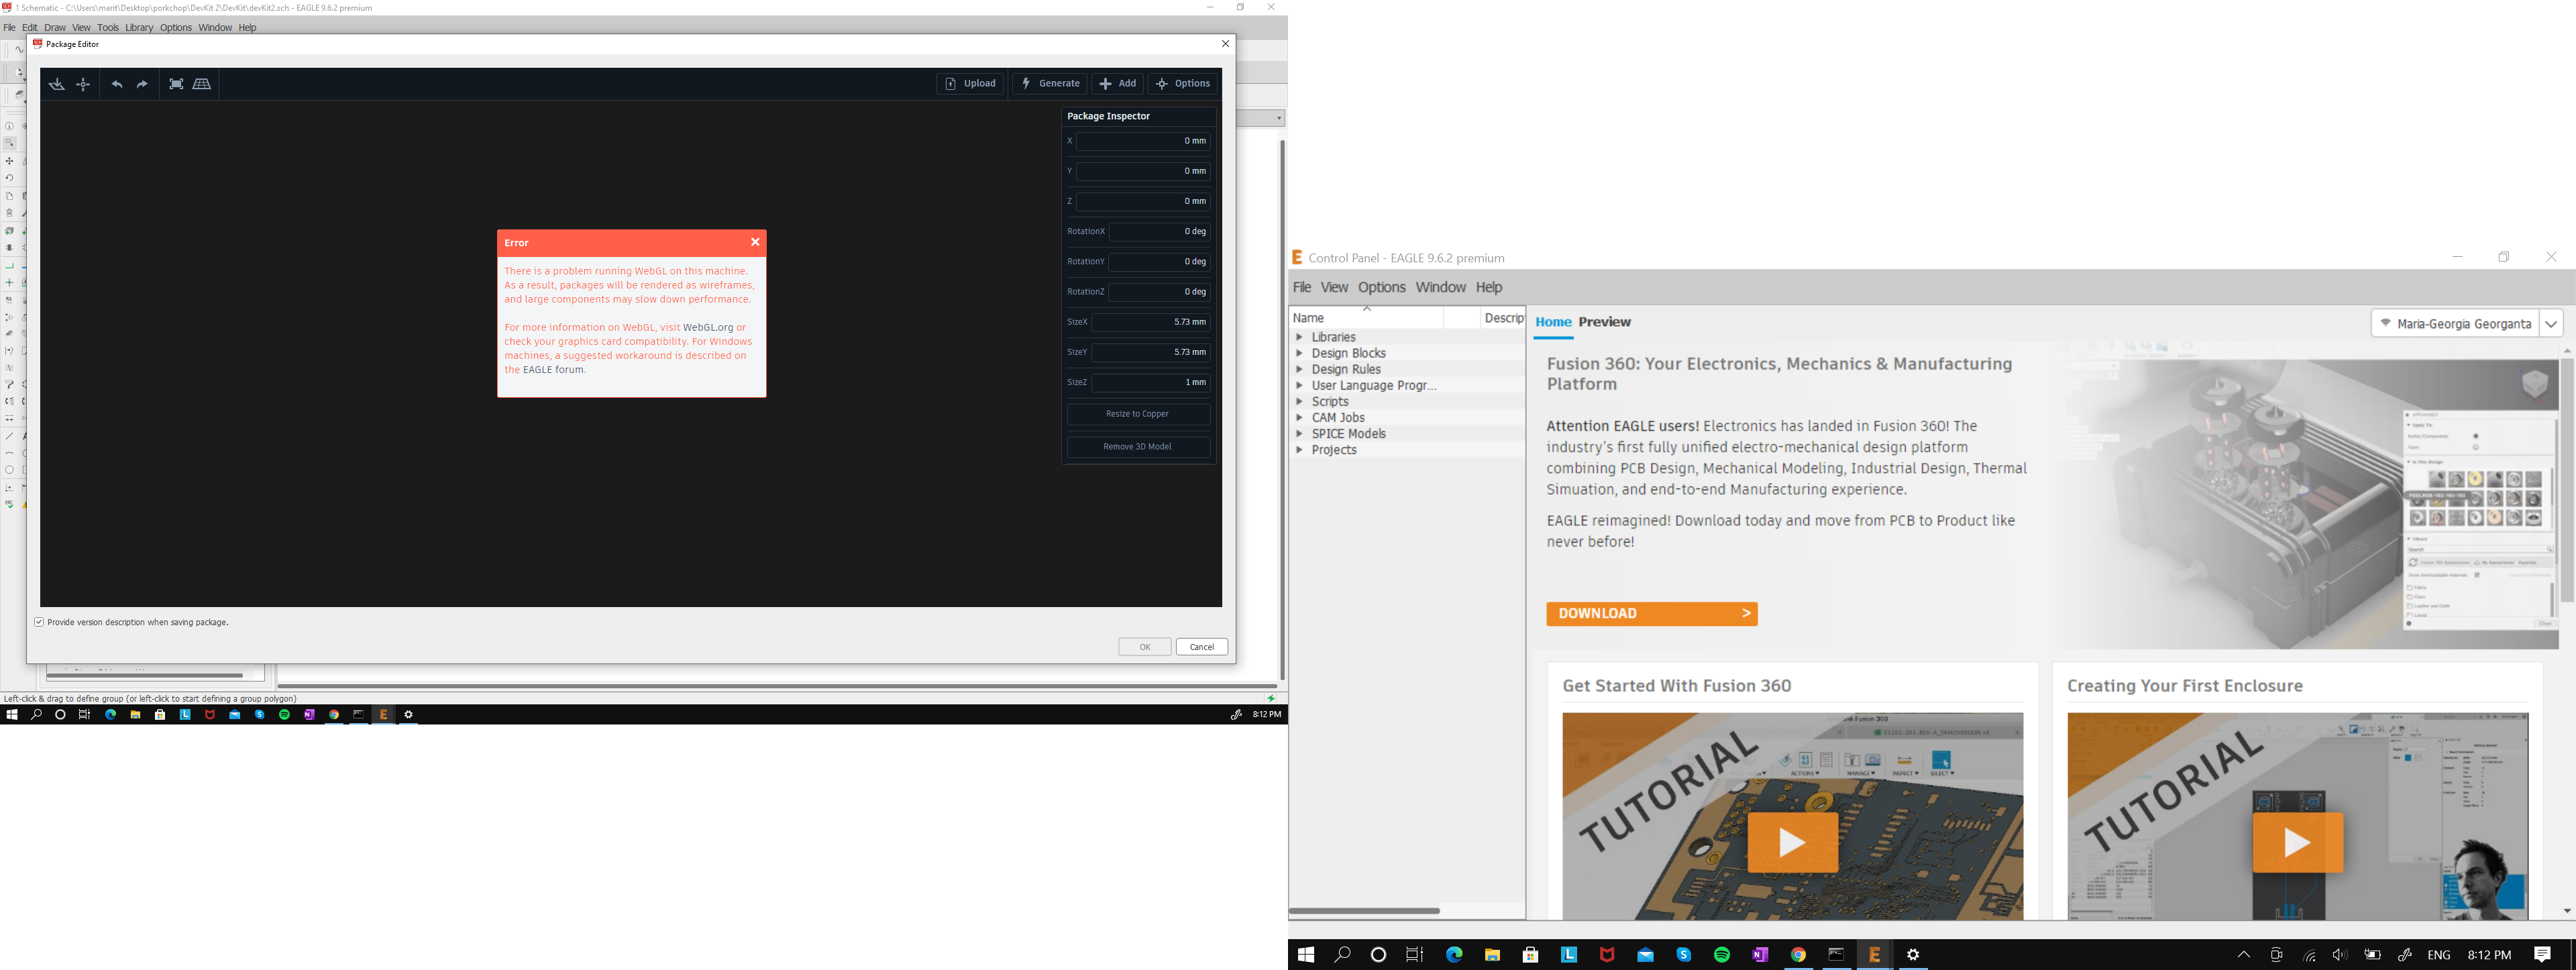Click the ENG language indicator

point(2439,955)
